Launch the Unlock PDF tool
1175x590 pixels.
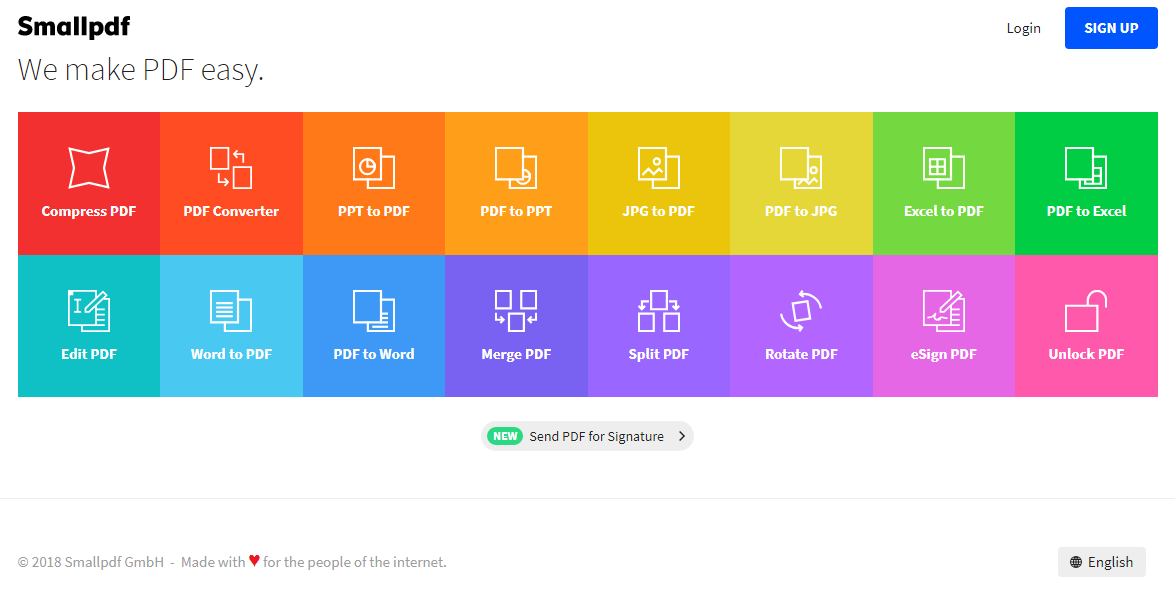pos(1086,326)
